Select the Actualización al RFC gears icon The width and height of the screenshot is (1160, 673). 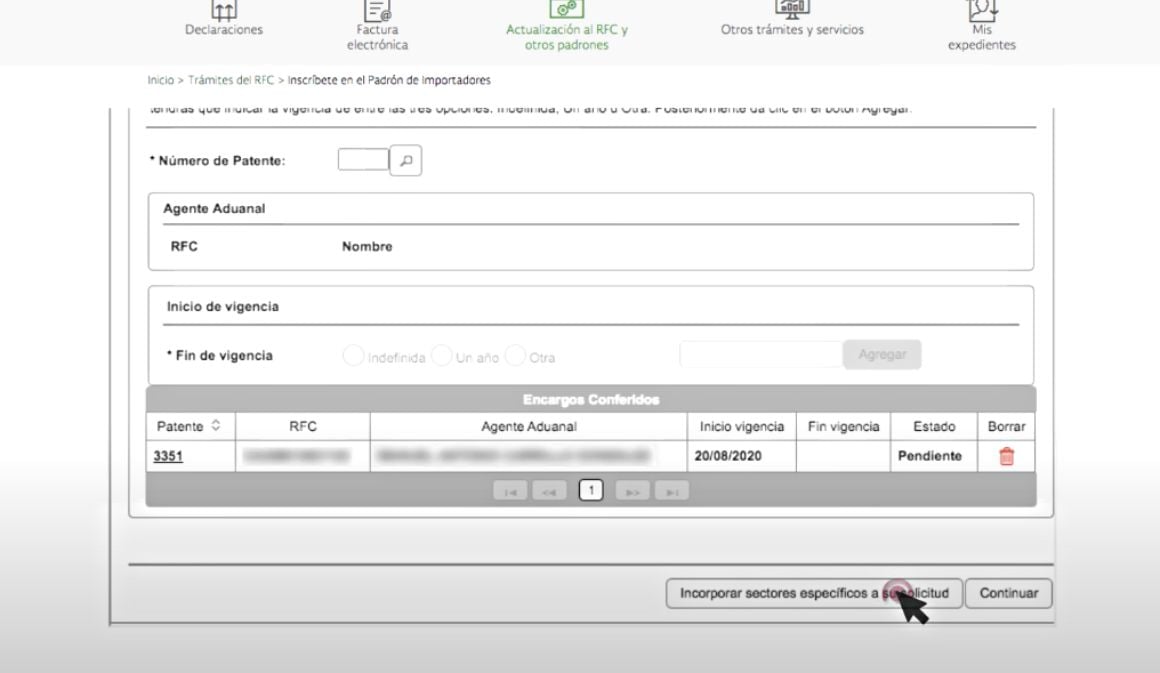pos(567,9)
